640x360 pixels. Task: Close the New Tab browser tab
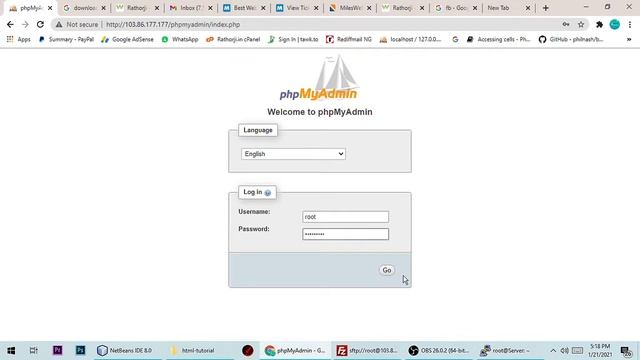pos(528,8)
